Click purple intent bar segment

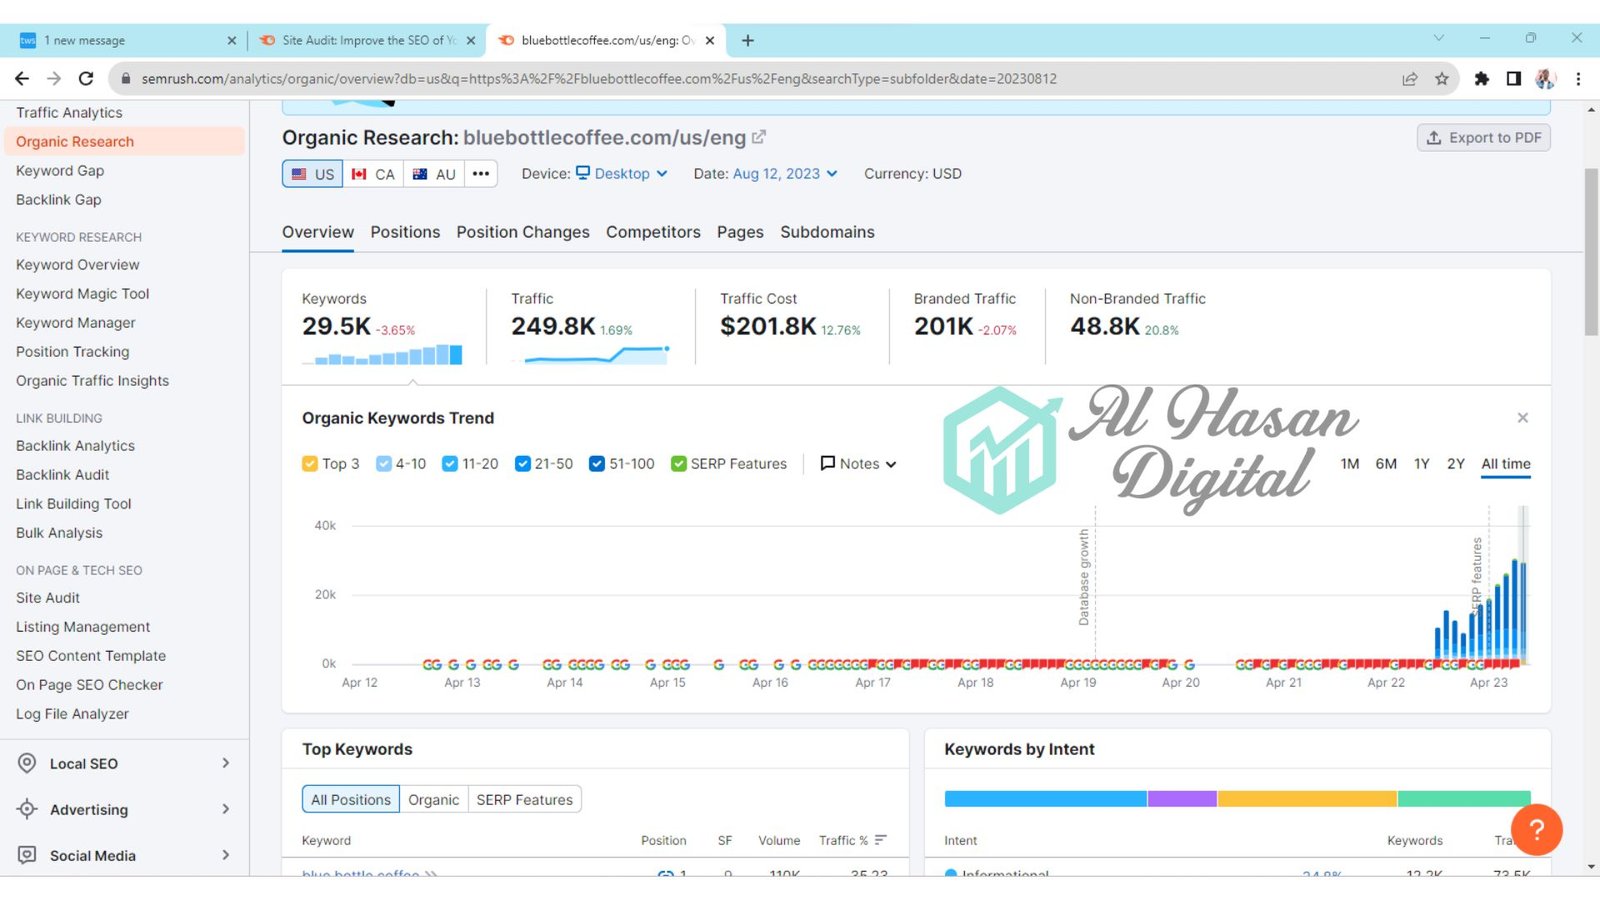click(1182, 799)
